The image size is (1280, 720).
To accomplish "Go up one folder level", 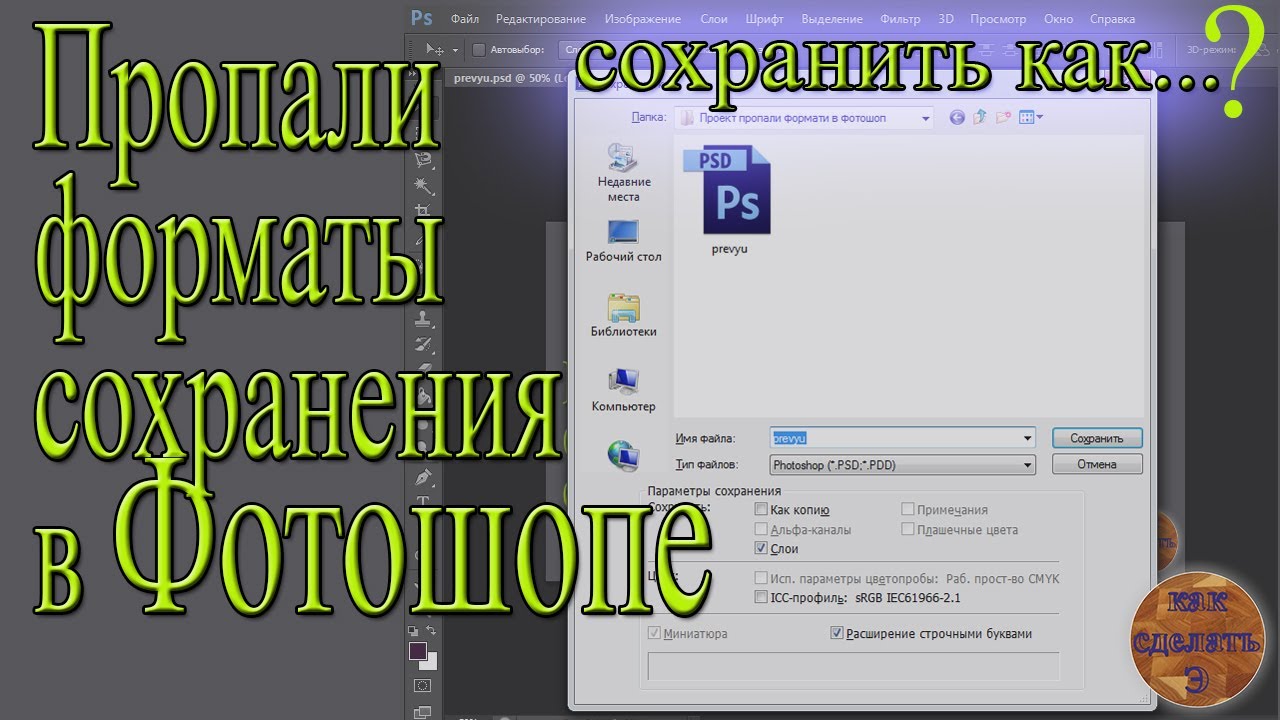I will pos(980,118).
